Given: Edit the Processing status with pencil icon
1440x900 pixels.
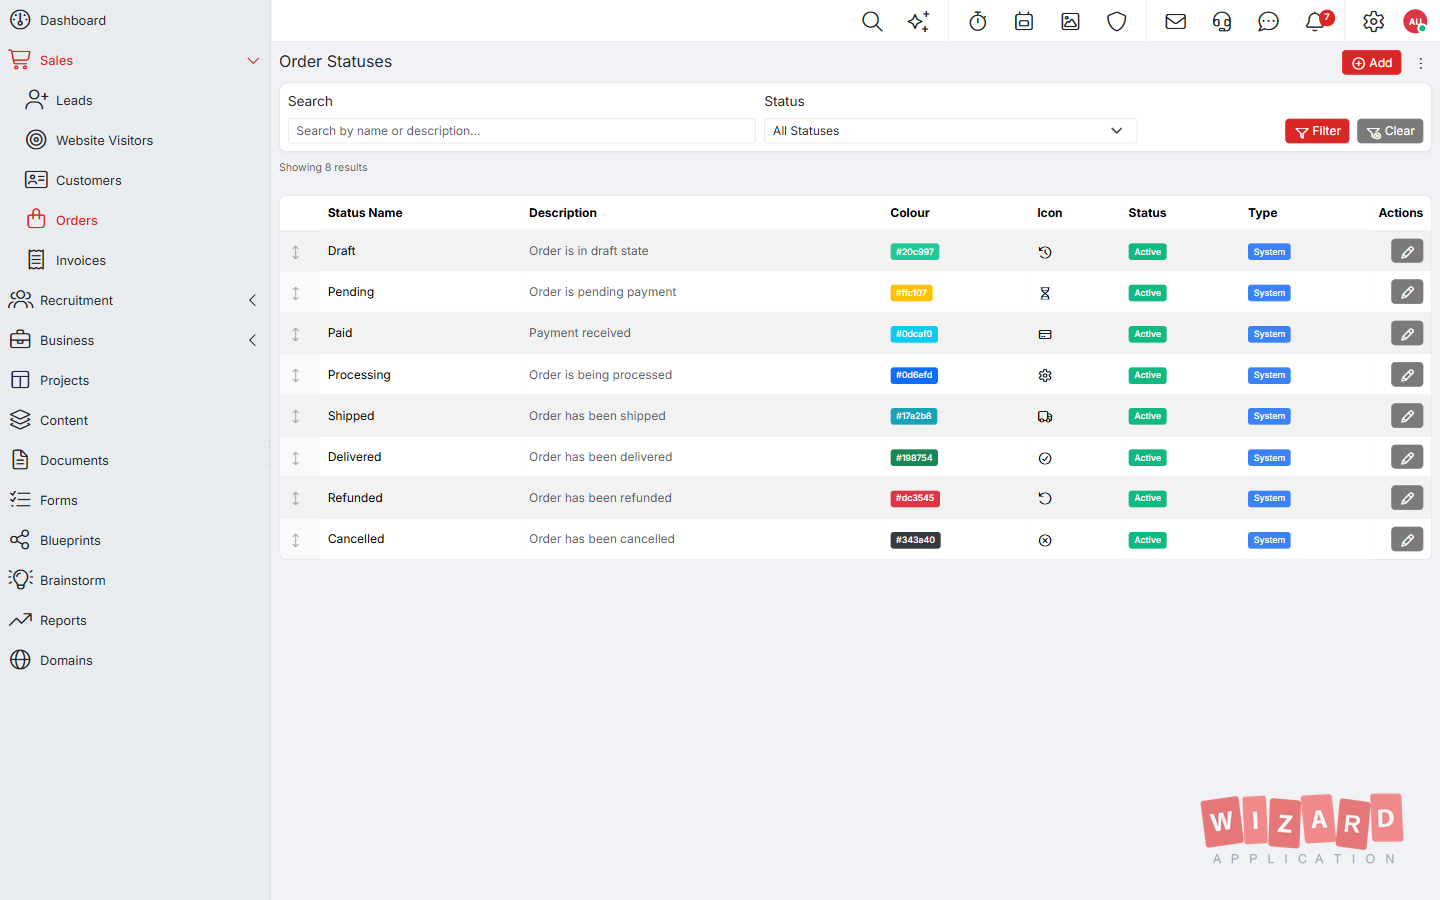Looking at the screenshot, I should click(1407, 375).
